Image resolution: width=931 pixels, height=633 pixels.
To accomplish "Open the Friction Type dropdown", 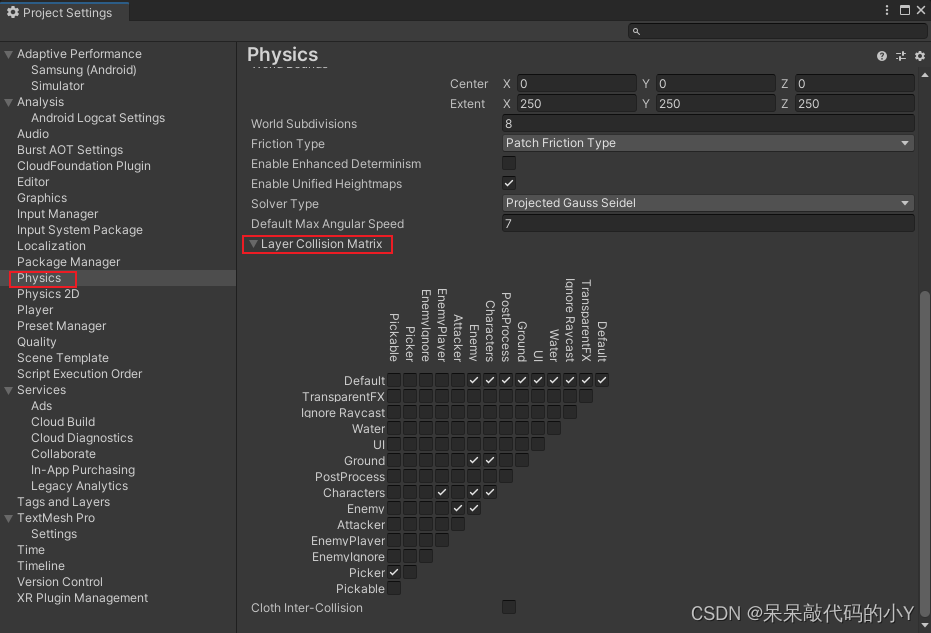I will pyautogui.click(x=708, y=143).
